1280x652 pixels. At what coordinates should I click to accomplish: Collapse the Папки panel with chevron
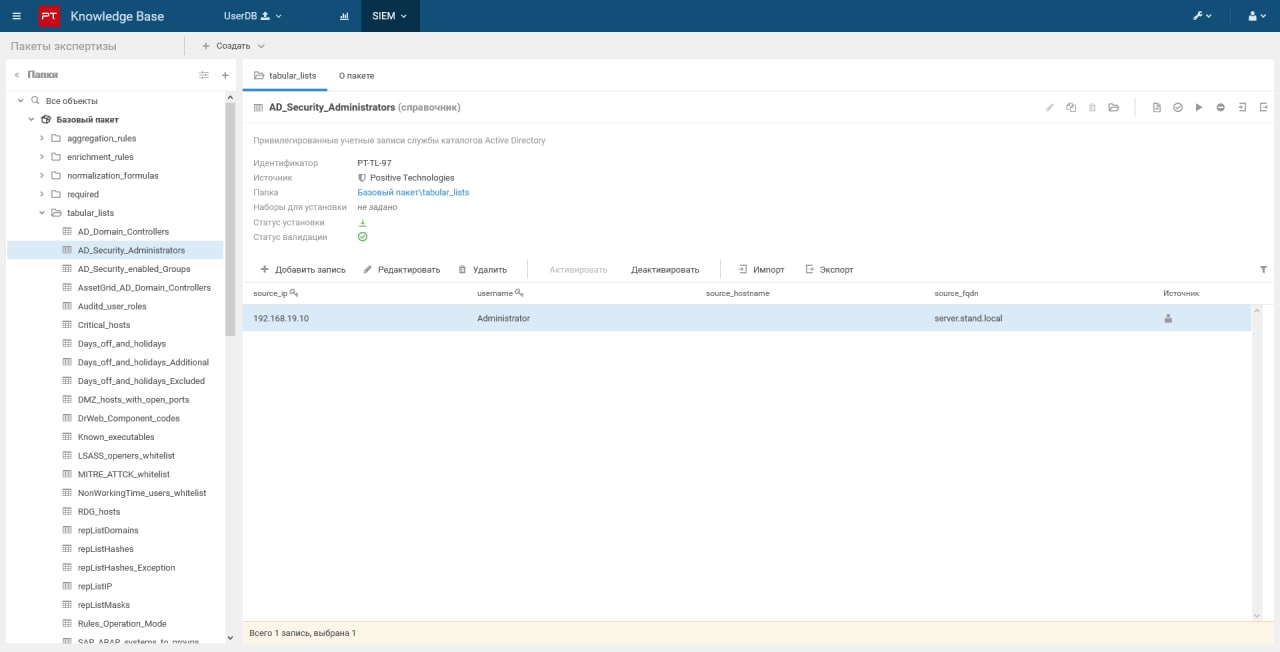click(17, 75)
